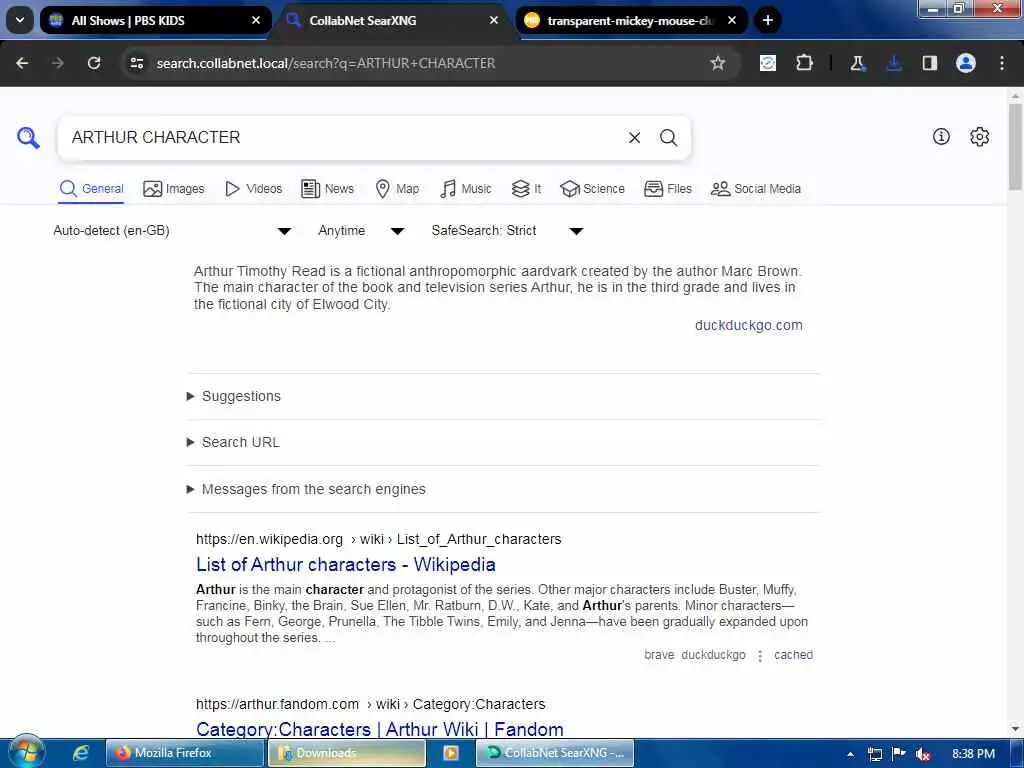The height and width of the screenshot is (768, 1024).
Task: Open the Anytime time range dropdown
Action: click(361, 231)
